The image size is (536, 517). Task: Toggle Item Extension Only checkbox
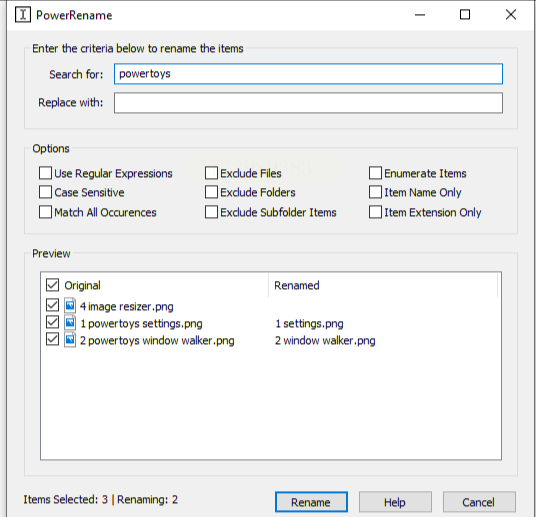(375, 212)
